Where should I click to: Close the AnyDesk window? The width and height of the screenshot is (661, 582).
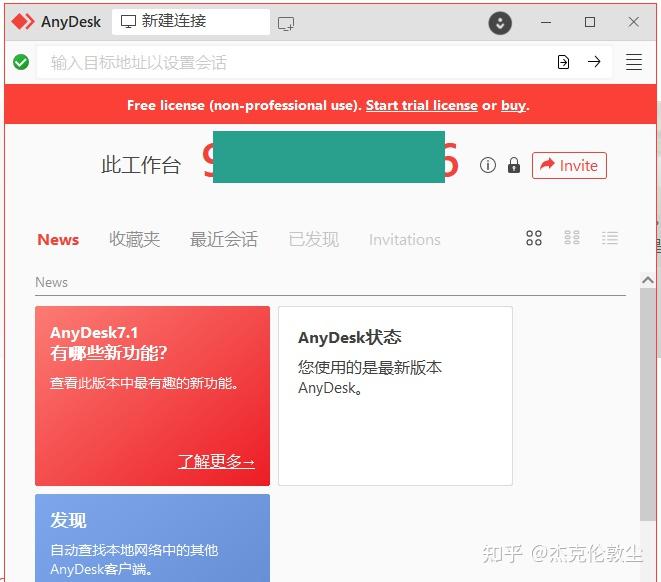[634, 22]
